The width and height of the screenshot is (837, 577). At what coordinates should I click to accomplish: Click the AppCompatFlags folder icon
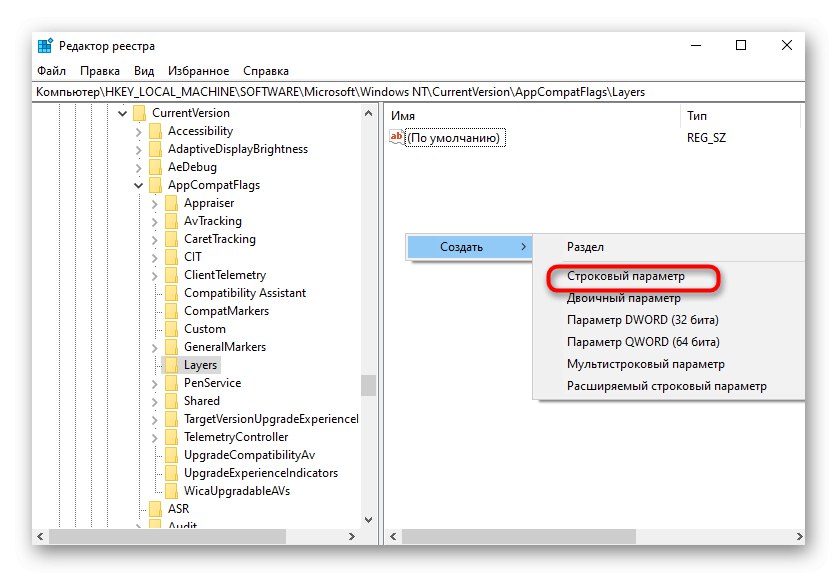click(155, 185)
